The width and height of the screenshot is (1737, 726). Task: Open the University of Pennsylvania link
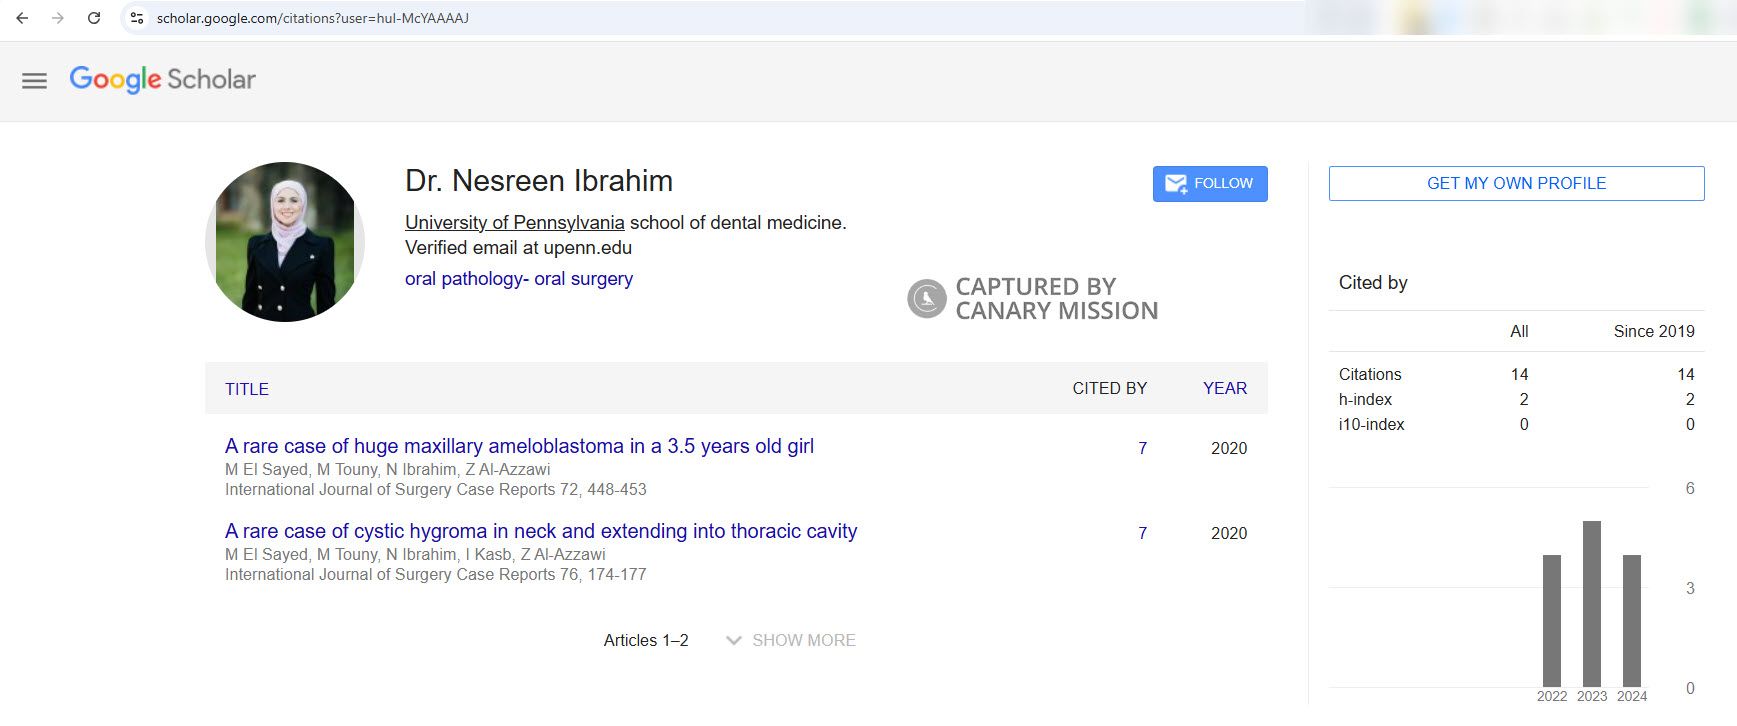coord(514,222)
